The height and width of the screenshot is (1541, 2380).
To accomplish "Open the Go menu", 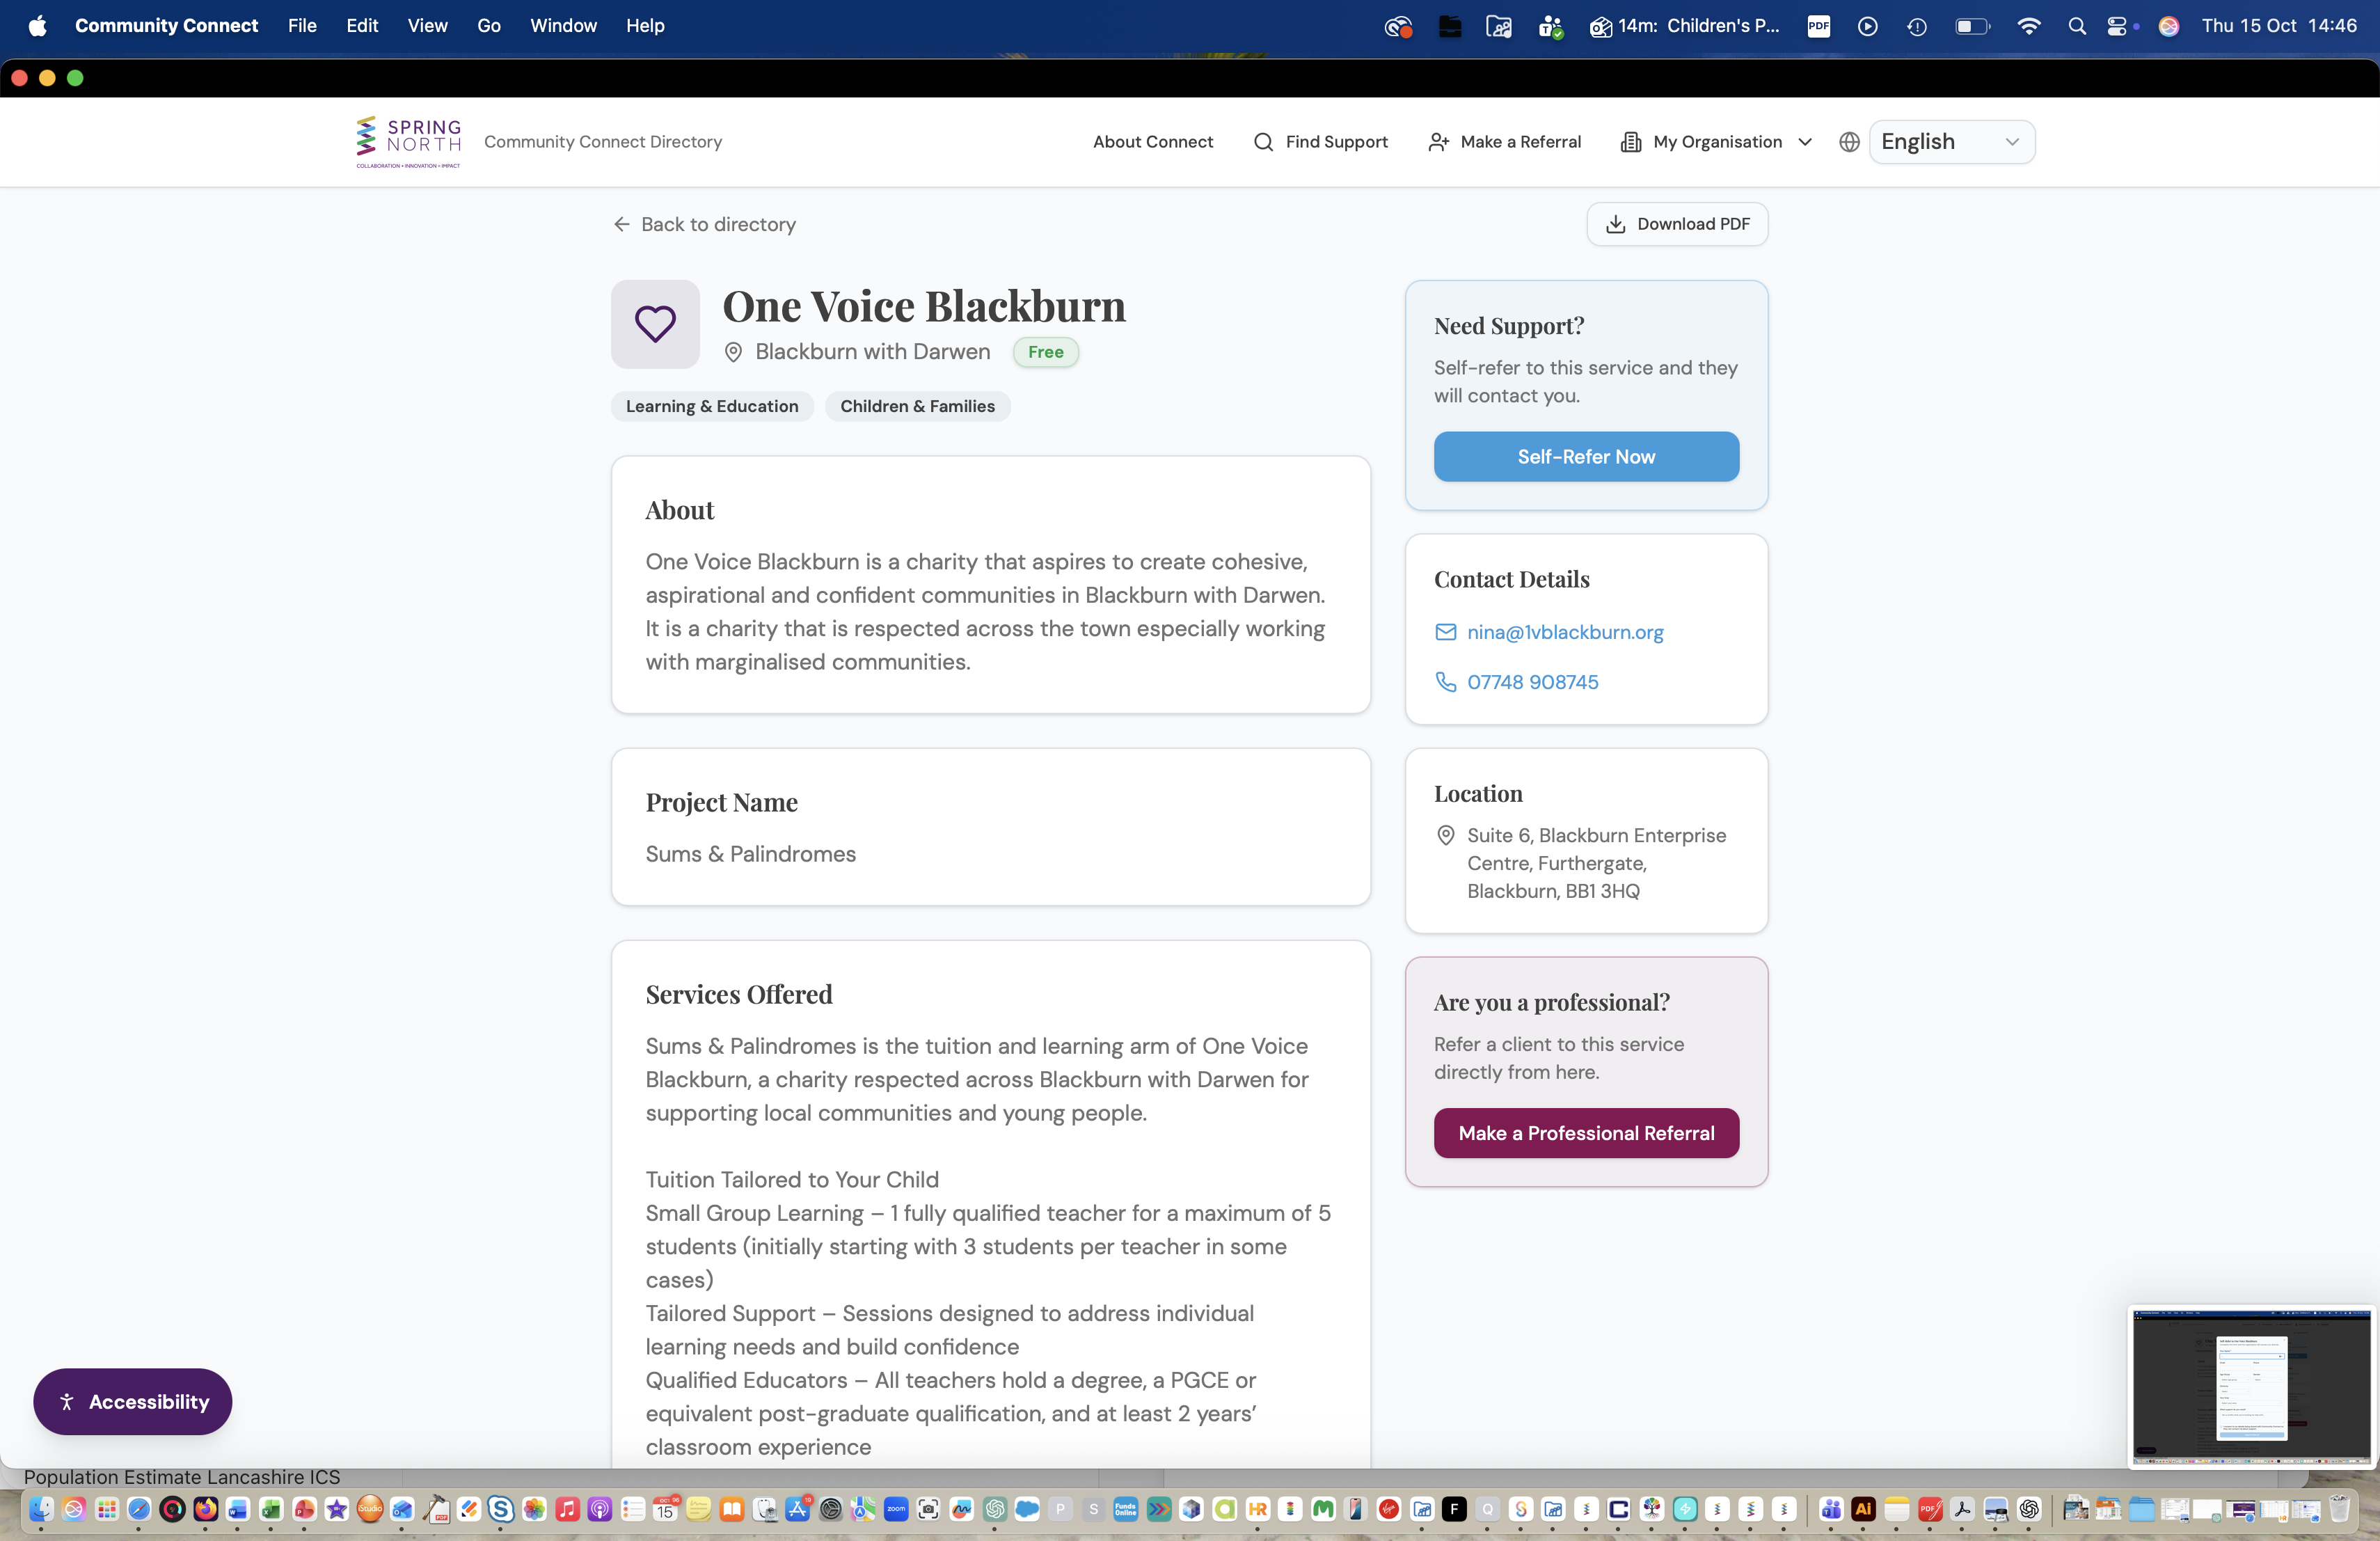I will [x=489, y=26].
